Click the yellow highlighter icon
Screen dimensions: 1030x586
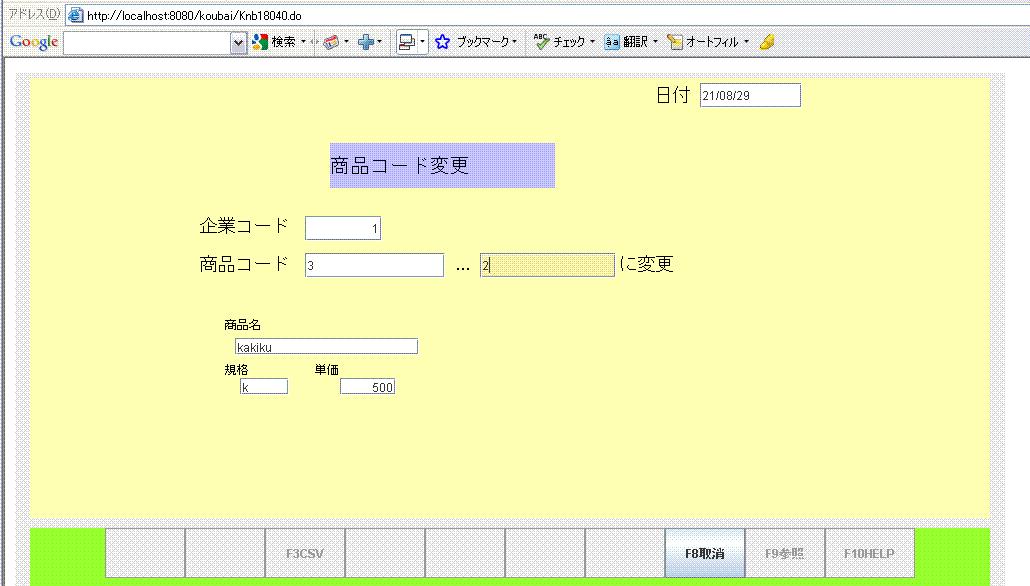pyautogui.click(x=767, y=42)
